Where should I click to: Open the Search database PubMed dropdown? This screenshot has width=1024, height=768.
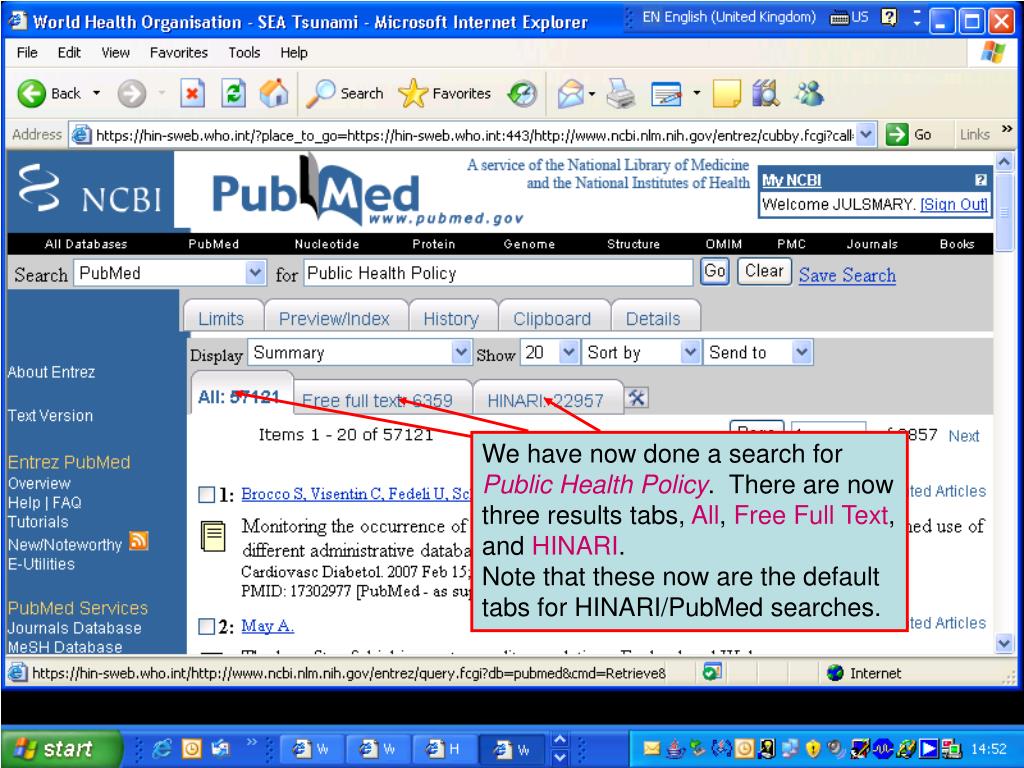tap(255, 273)
